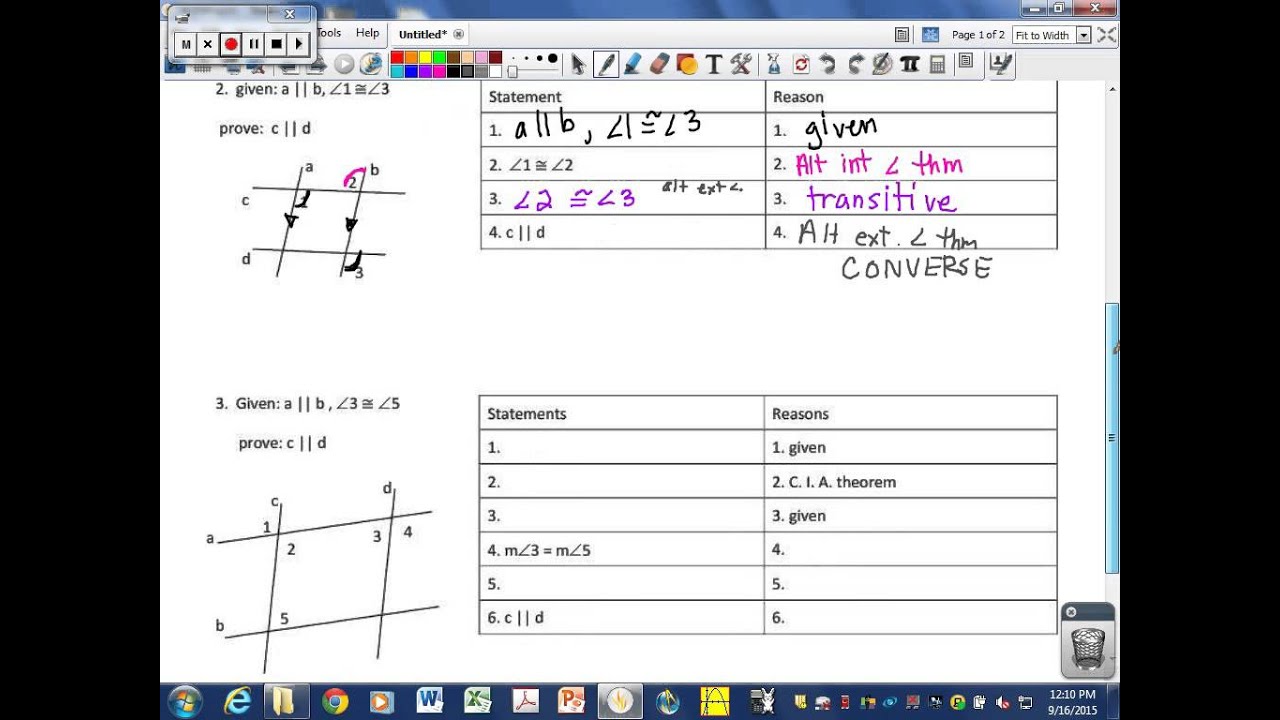Click the vertical scrollbar thumb
Screen dimensions: 1280x720
pos(1112,438)
